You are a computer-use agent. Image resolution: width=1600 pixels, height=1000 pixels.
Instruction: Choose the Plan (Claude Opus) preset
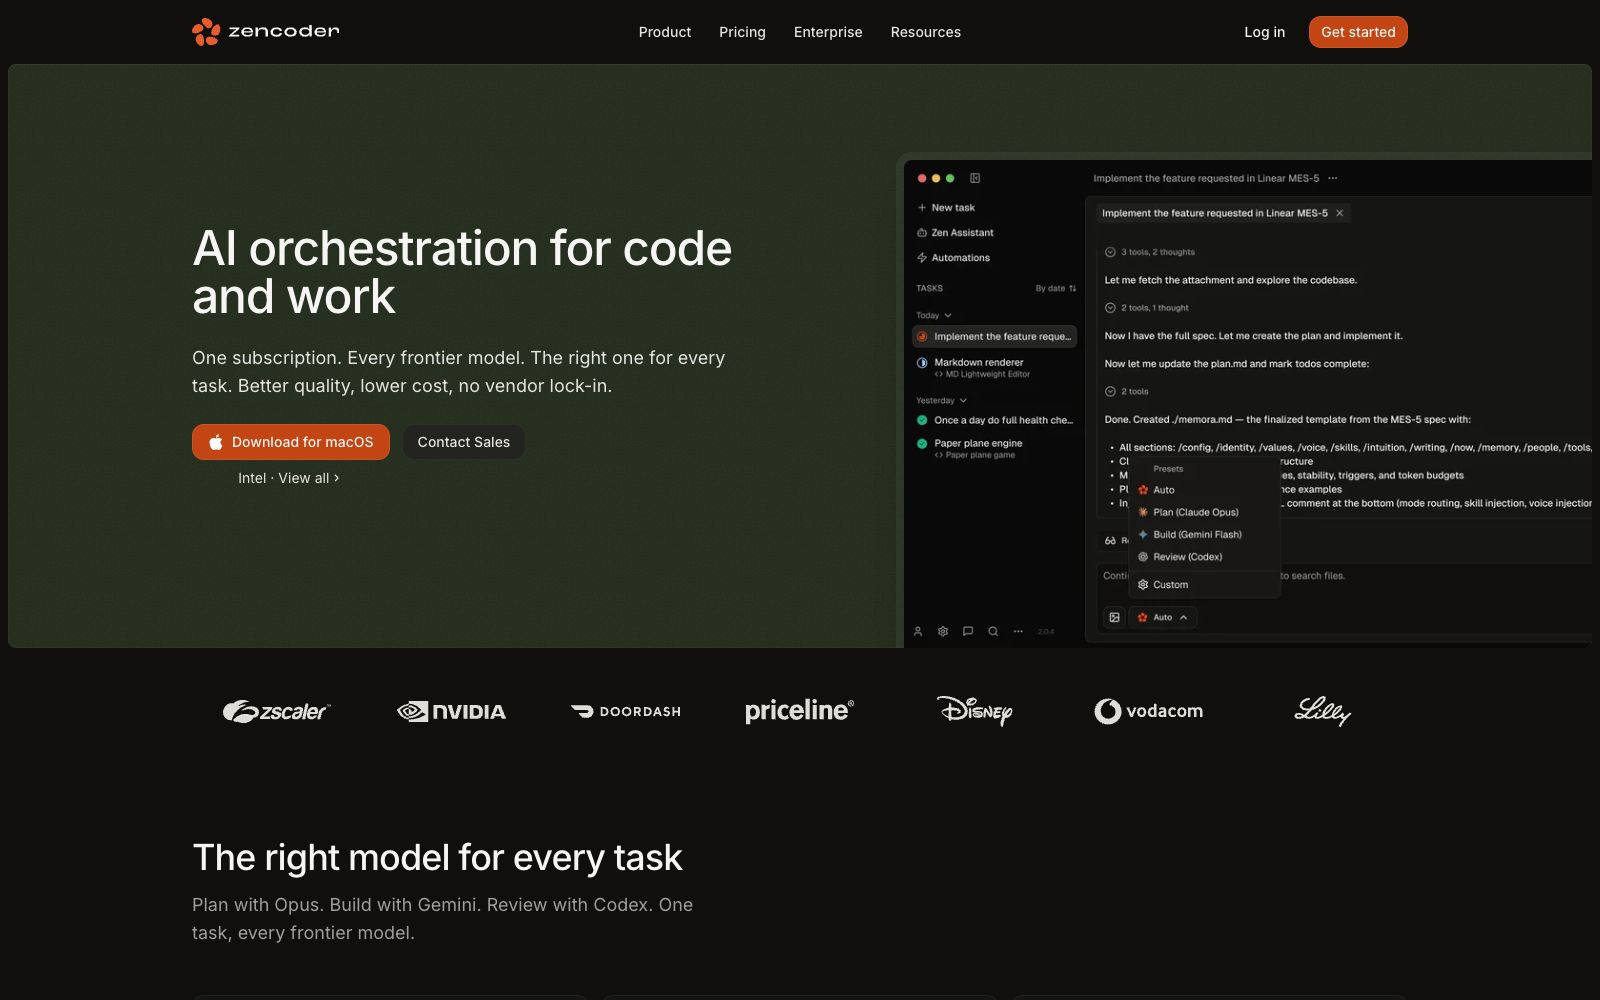pos(1204,512)
